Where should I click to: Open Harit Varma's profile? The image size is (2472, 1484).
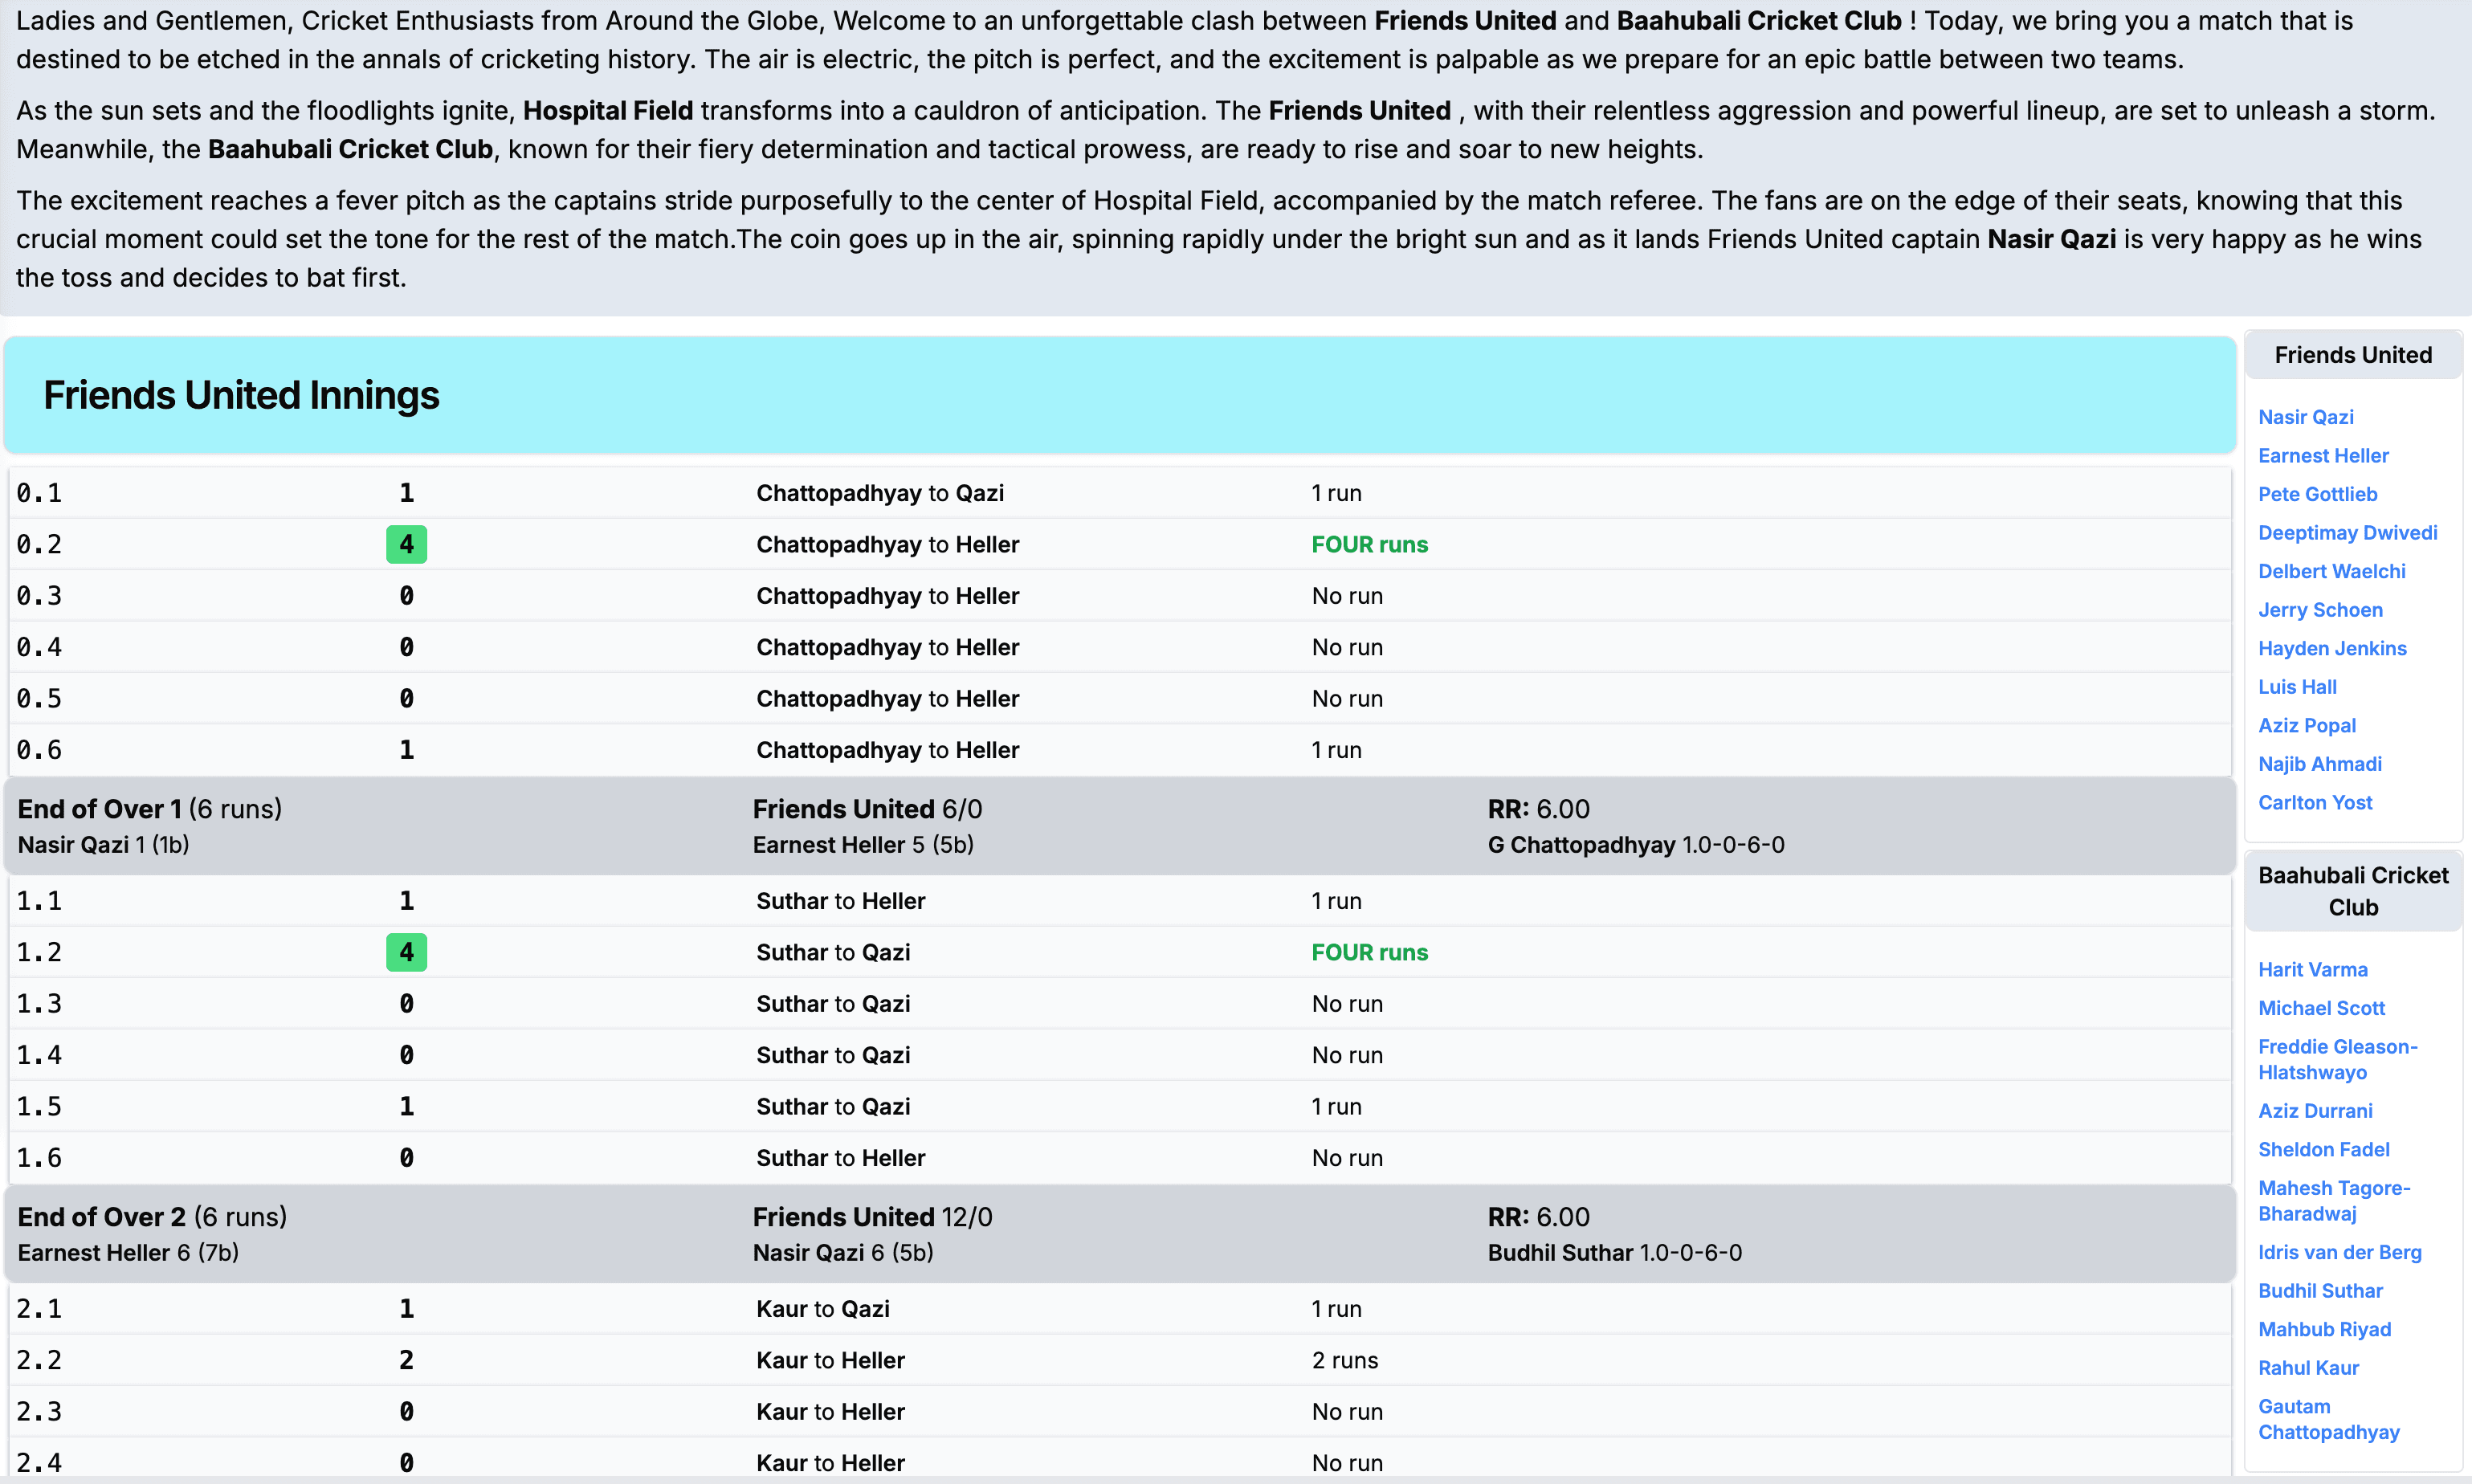(x=2313, y=969)
